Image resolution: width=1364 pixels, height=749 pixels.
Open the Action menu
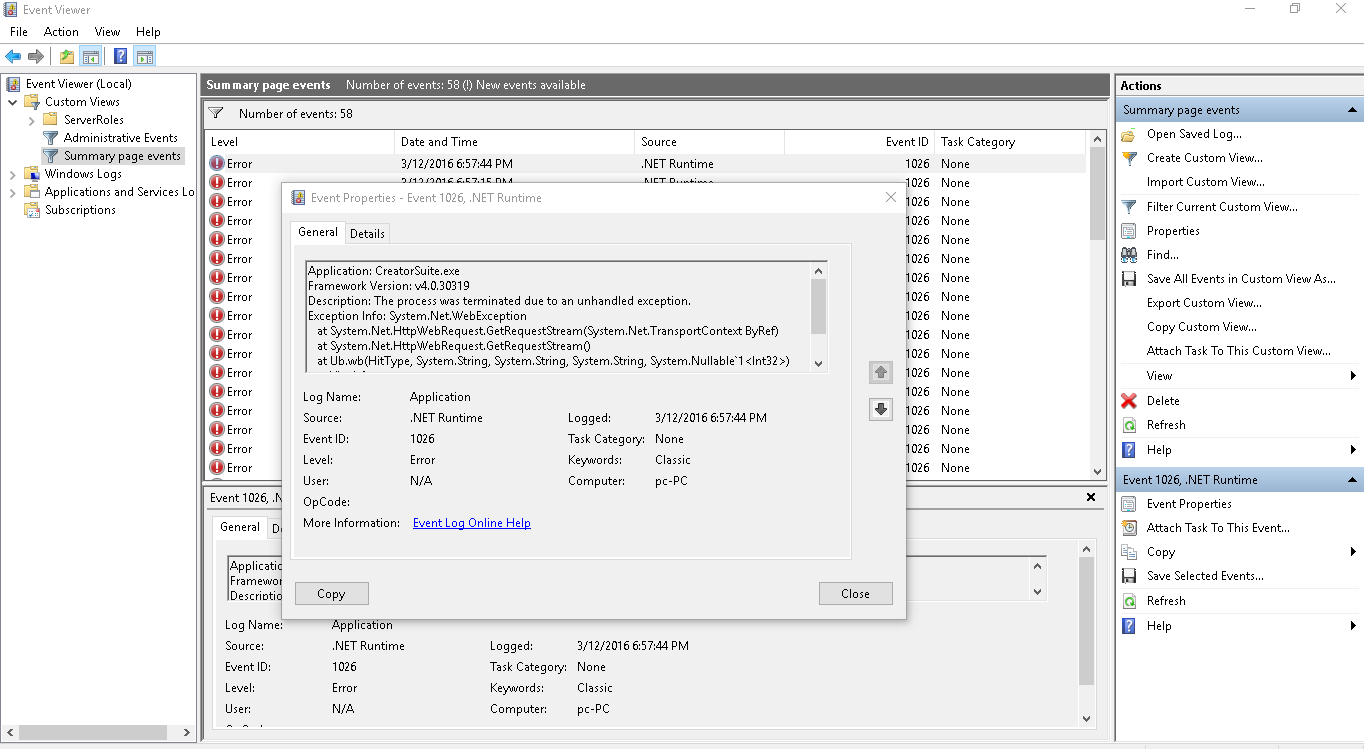point(61,32)
